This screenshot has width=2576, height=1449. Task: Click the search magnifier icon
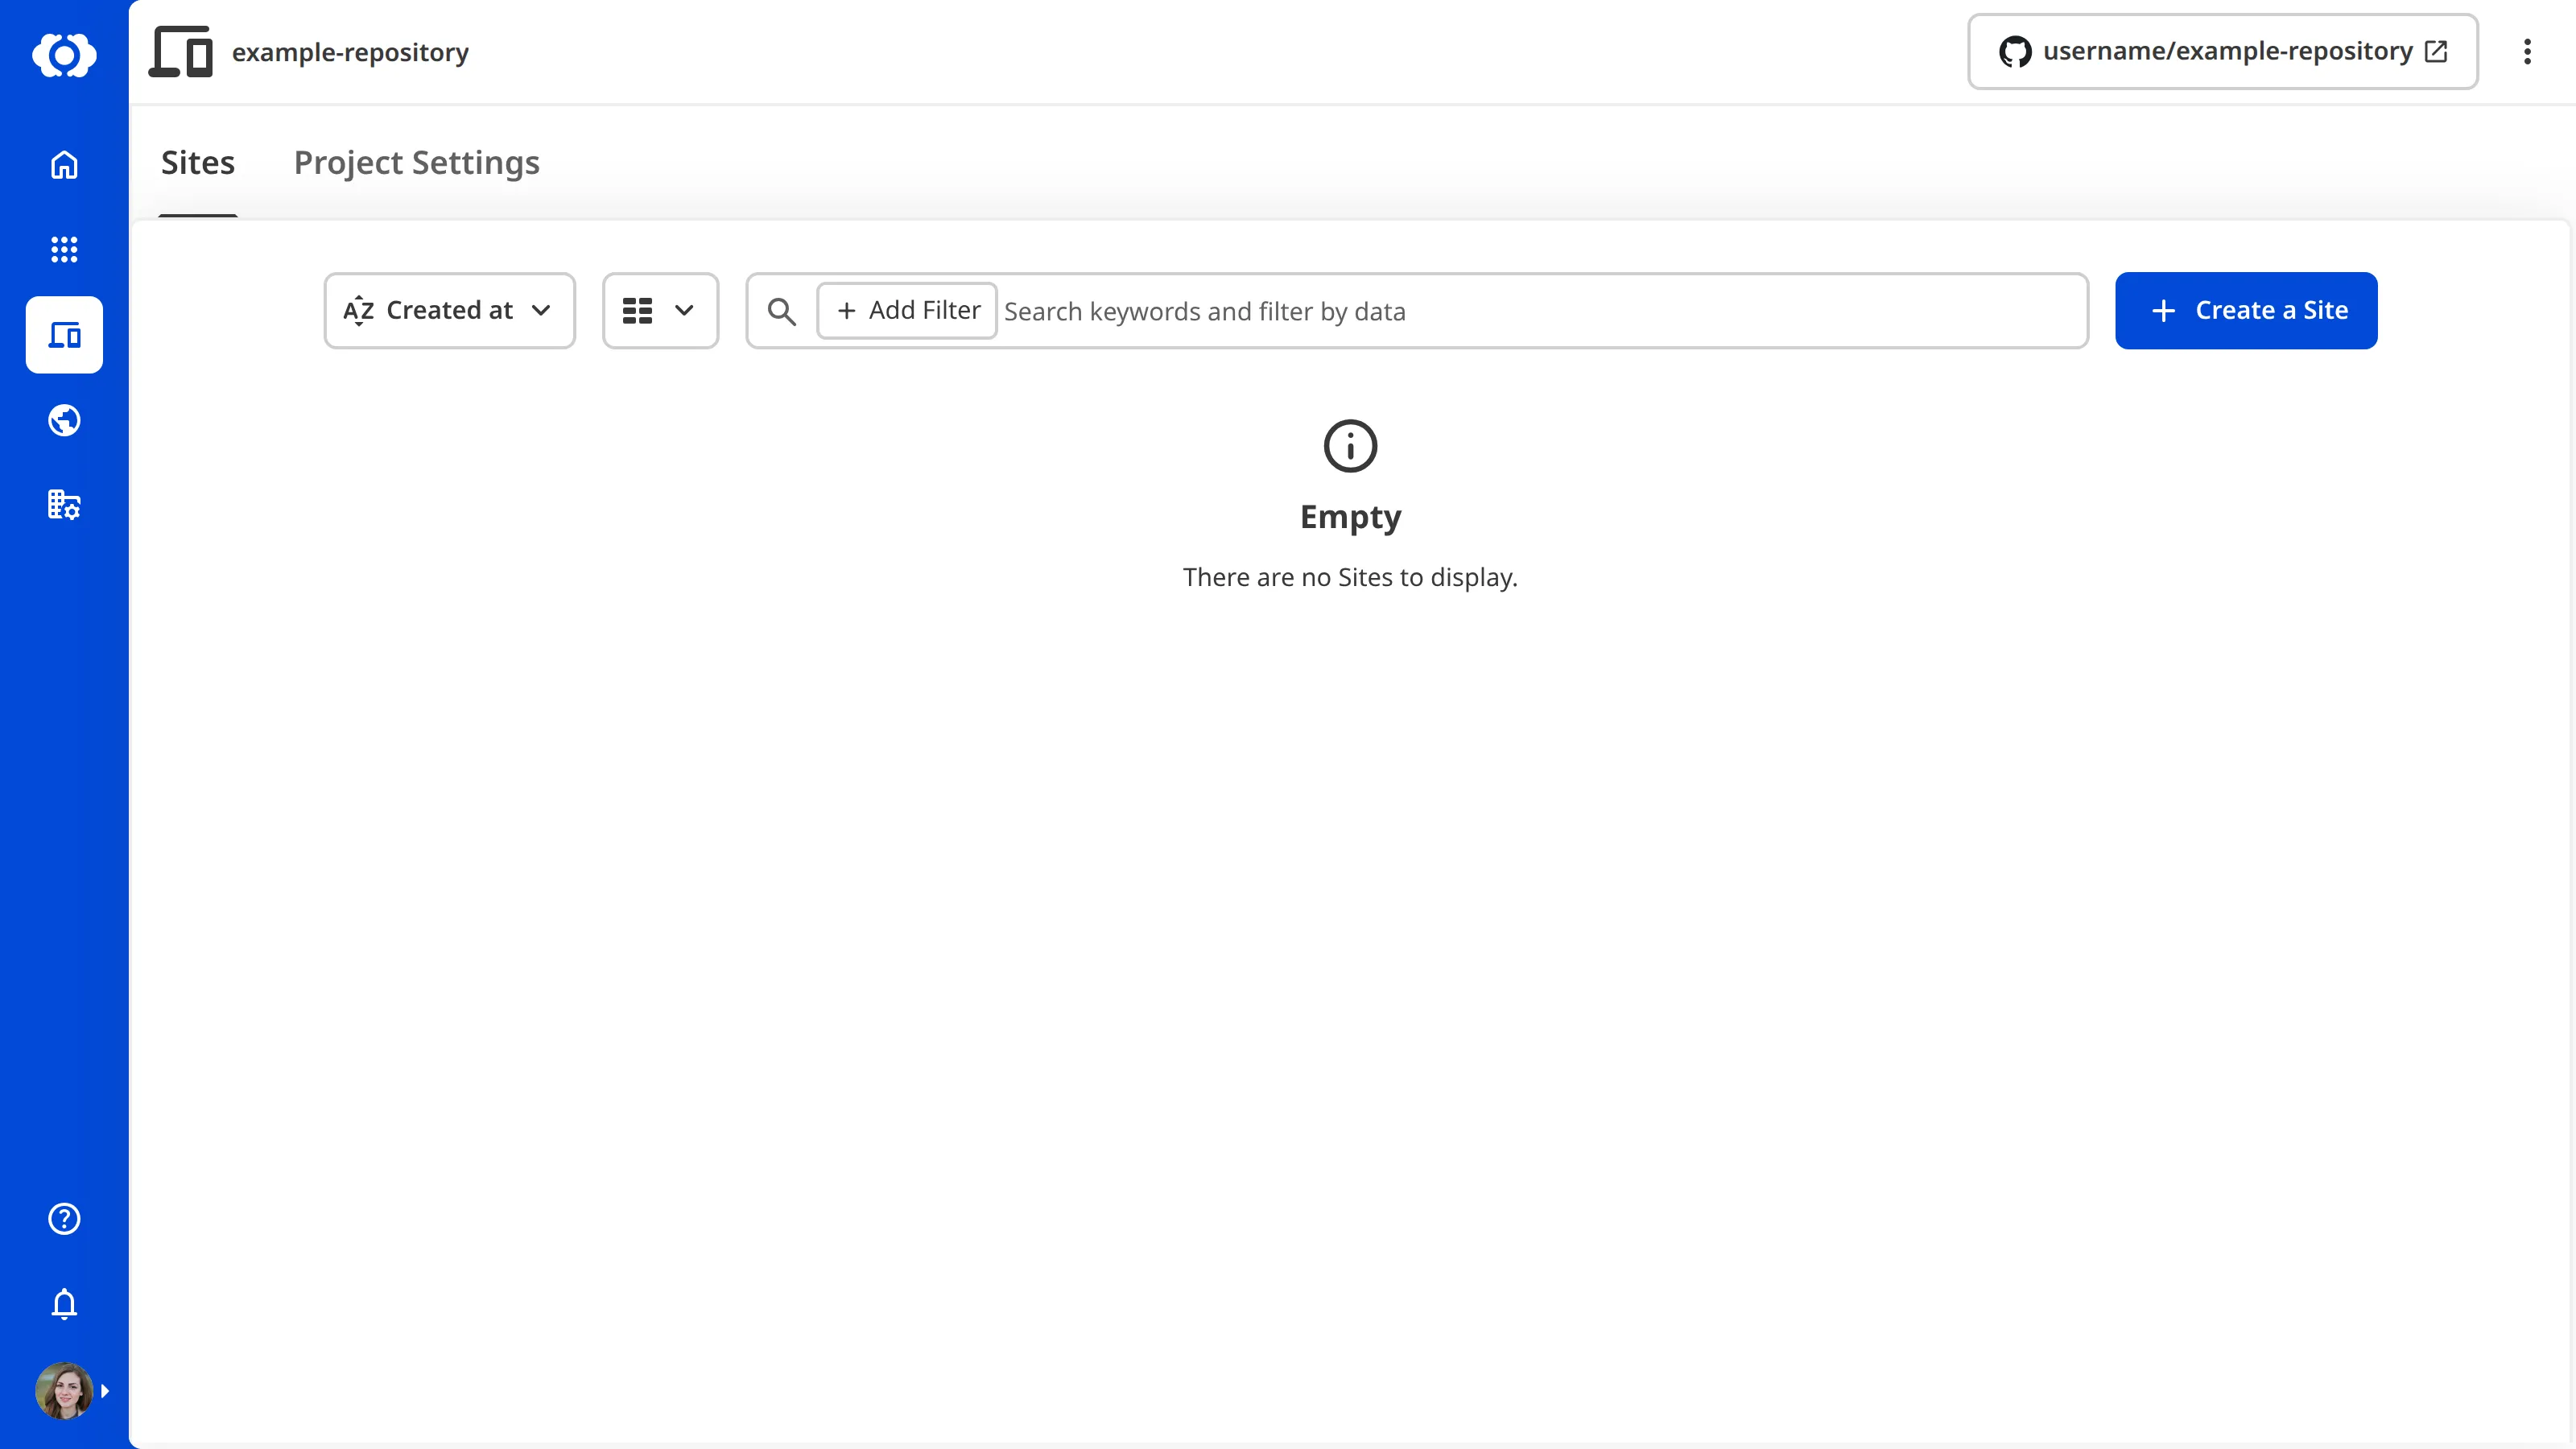coord(782,312)
